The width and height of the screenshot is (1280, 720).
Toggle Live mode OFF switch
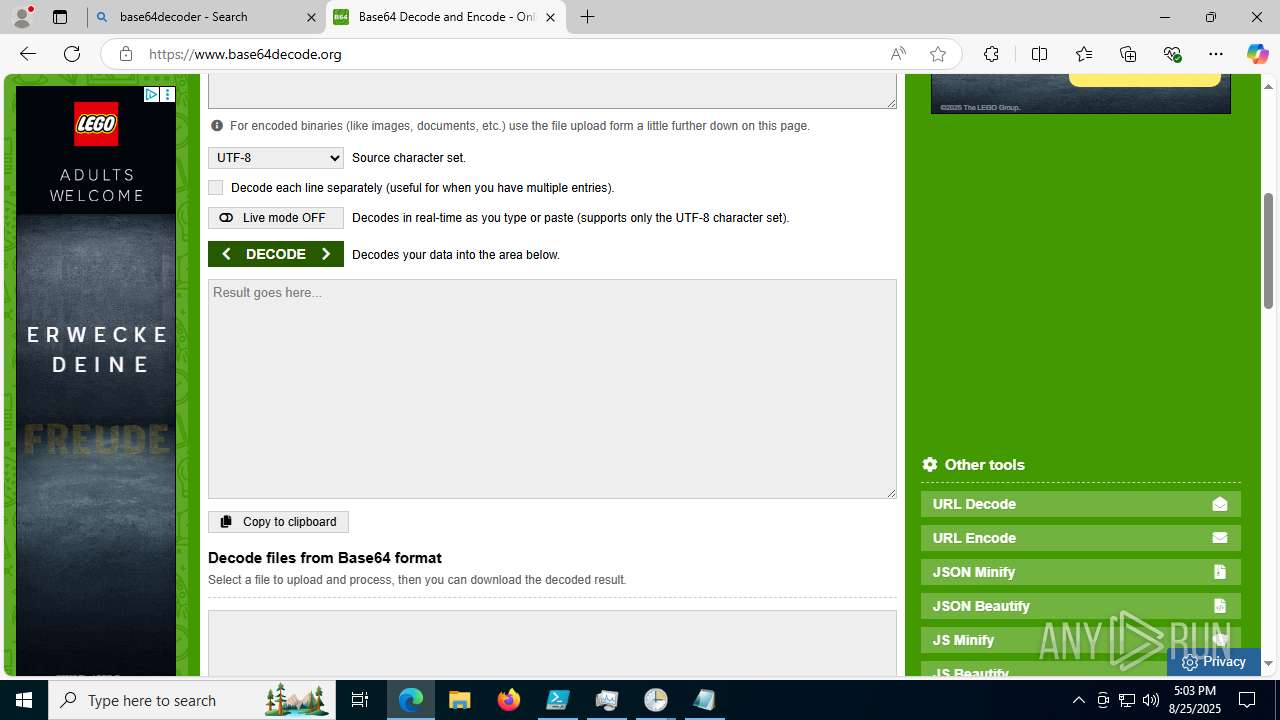click(276, 218)
